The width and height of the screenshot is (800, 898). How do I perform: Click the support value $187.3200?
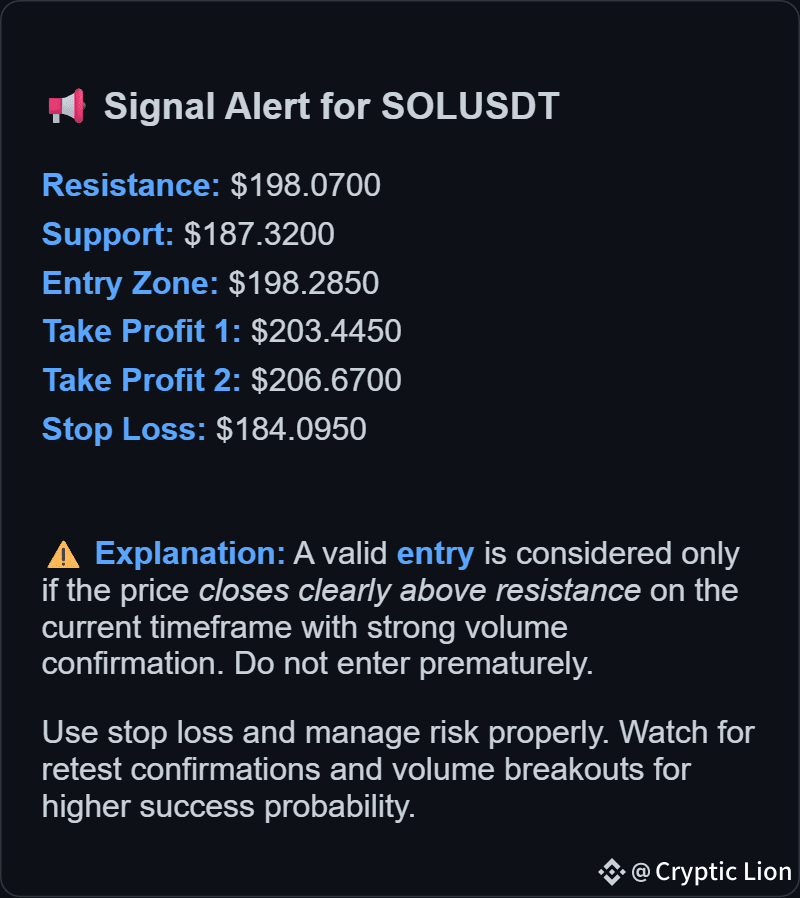(259, 234)
